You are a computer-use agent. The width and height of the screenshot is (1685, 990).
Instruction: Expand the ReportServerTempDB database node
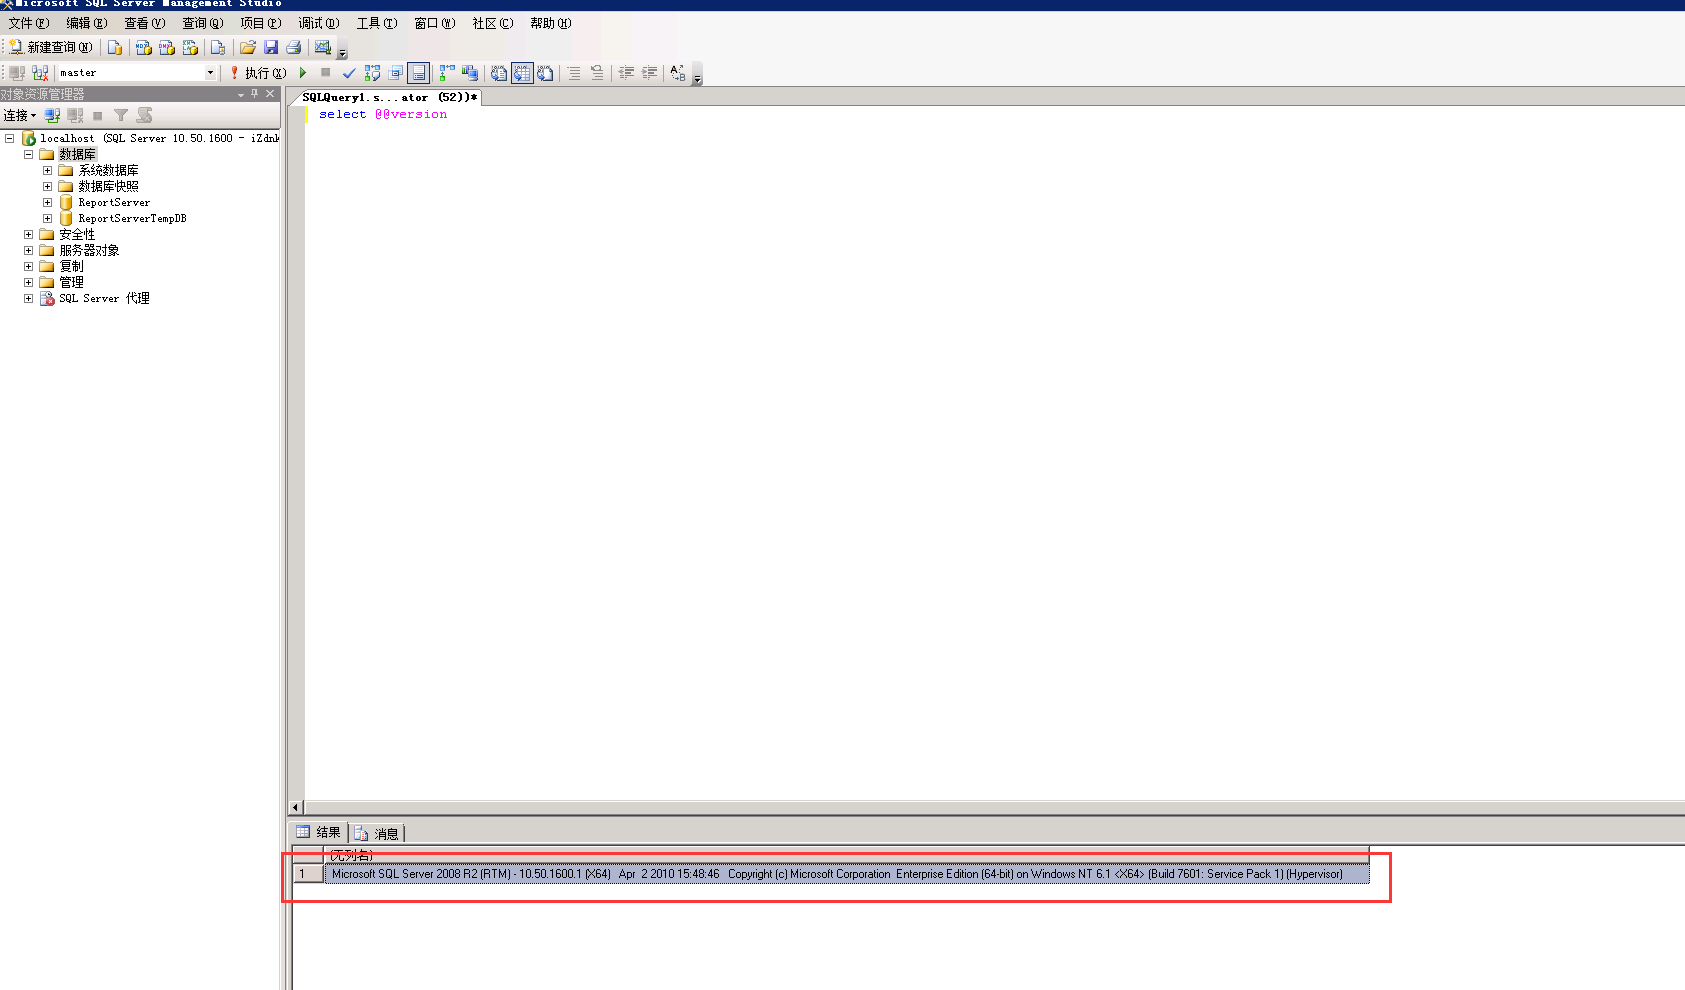point(47,219)
